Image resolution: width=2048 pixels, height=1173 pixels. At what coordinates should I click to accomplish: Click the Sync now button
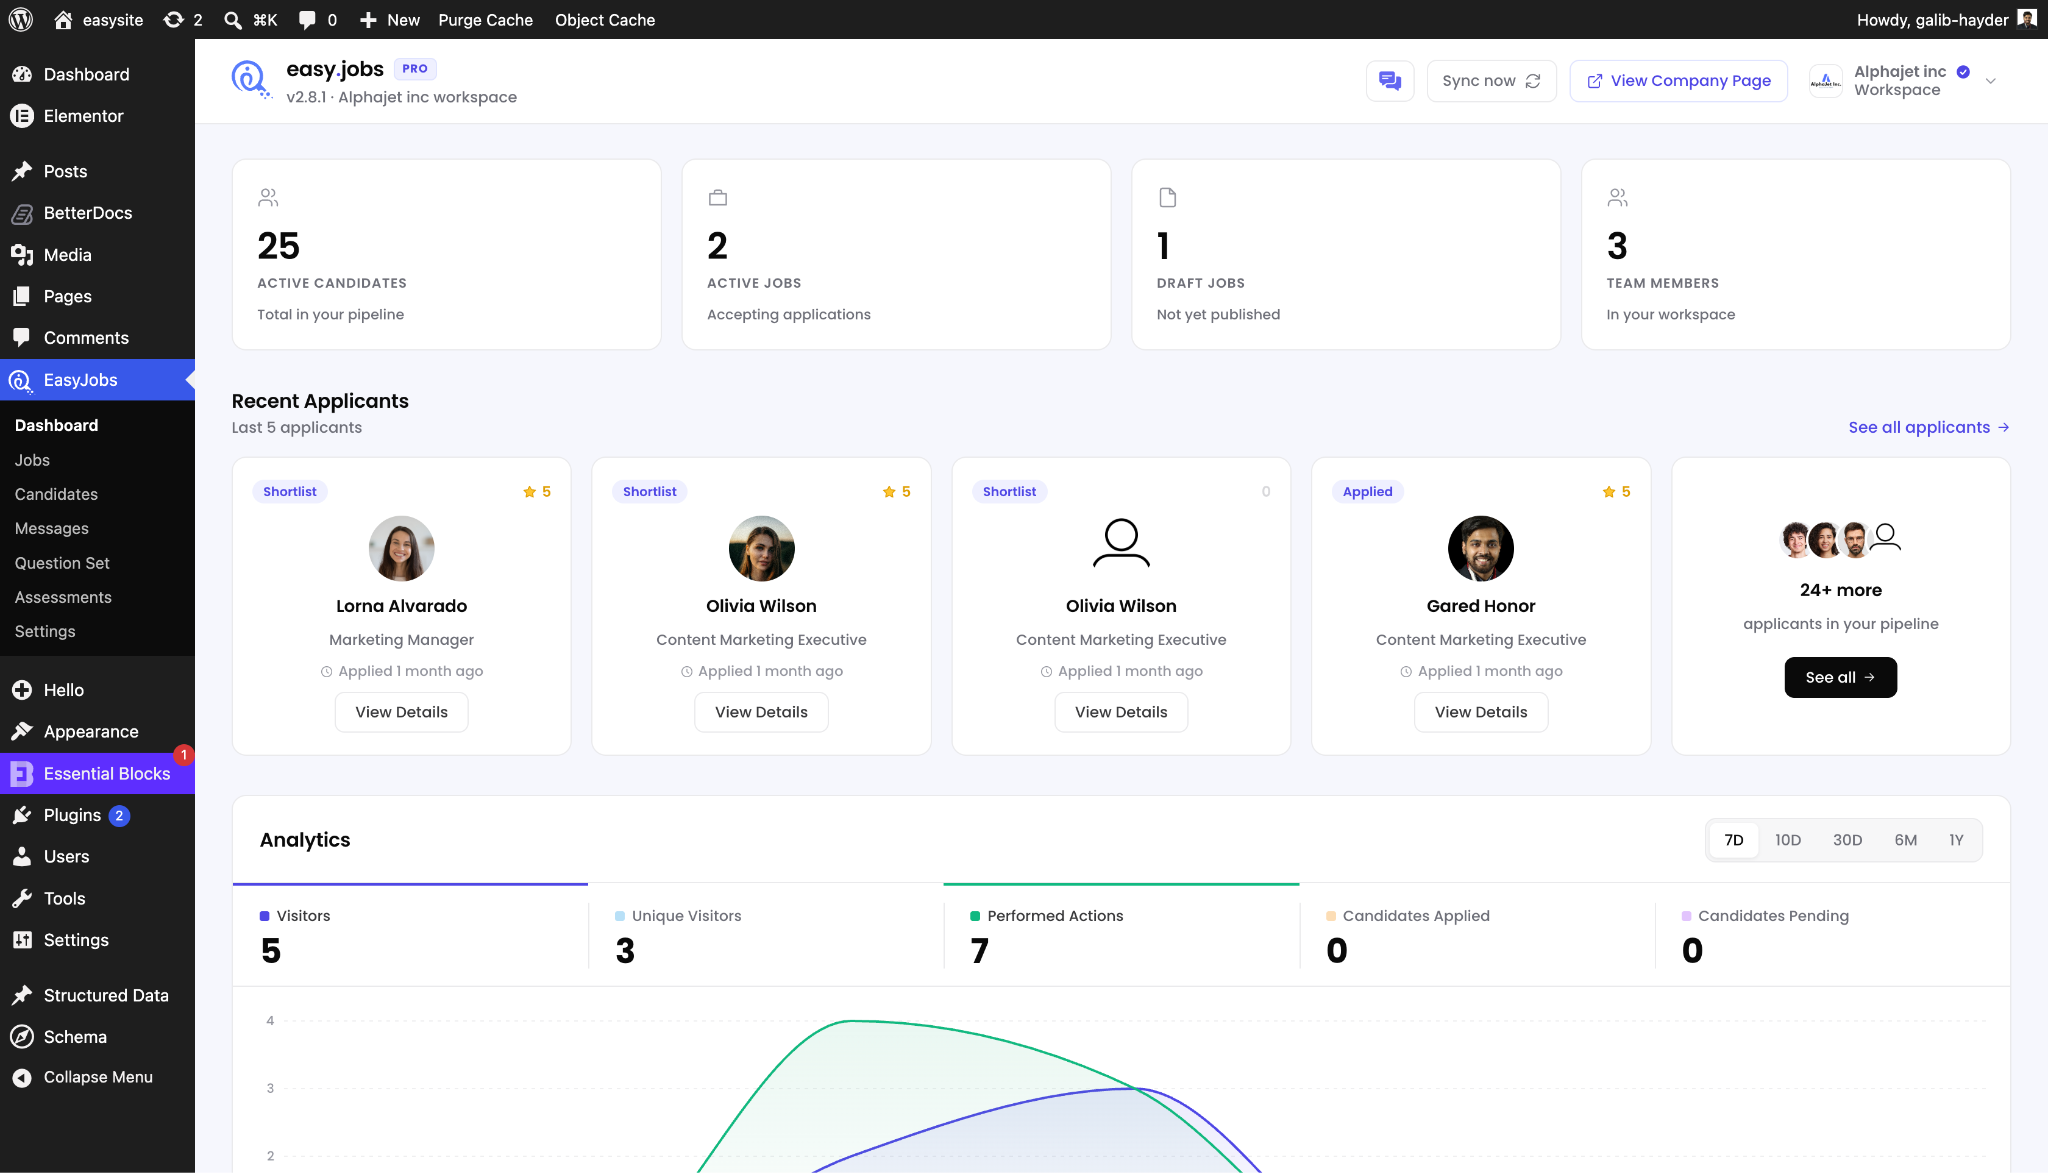click(1491, 81)
